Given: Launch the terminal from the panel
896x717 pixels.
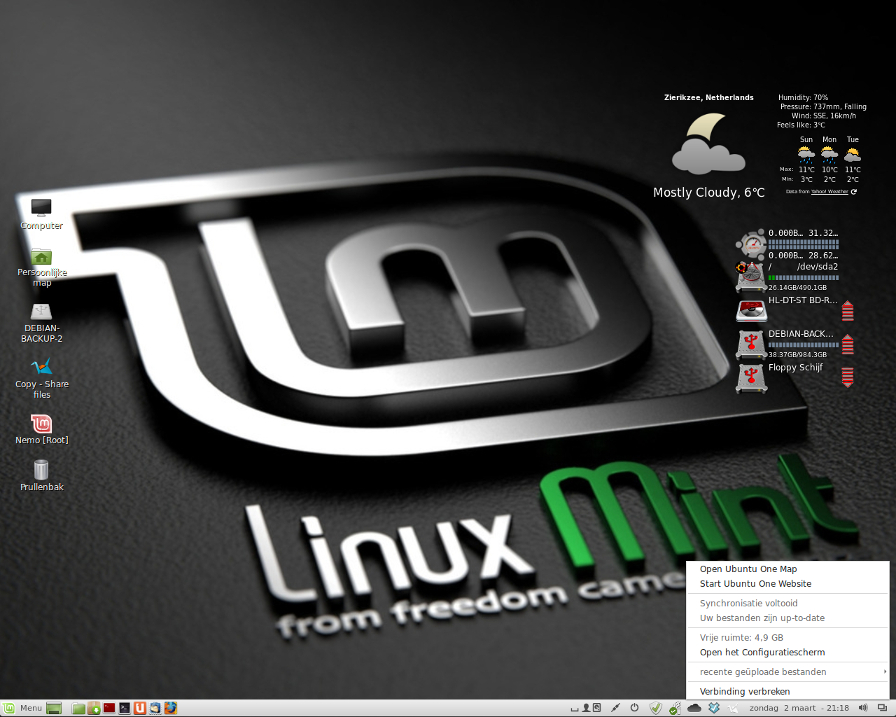Looking at the screenshot, I should point(124,708).
